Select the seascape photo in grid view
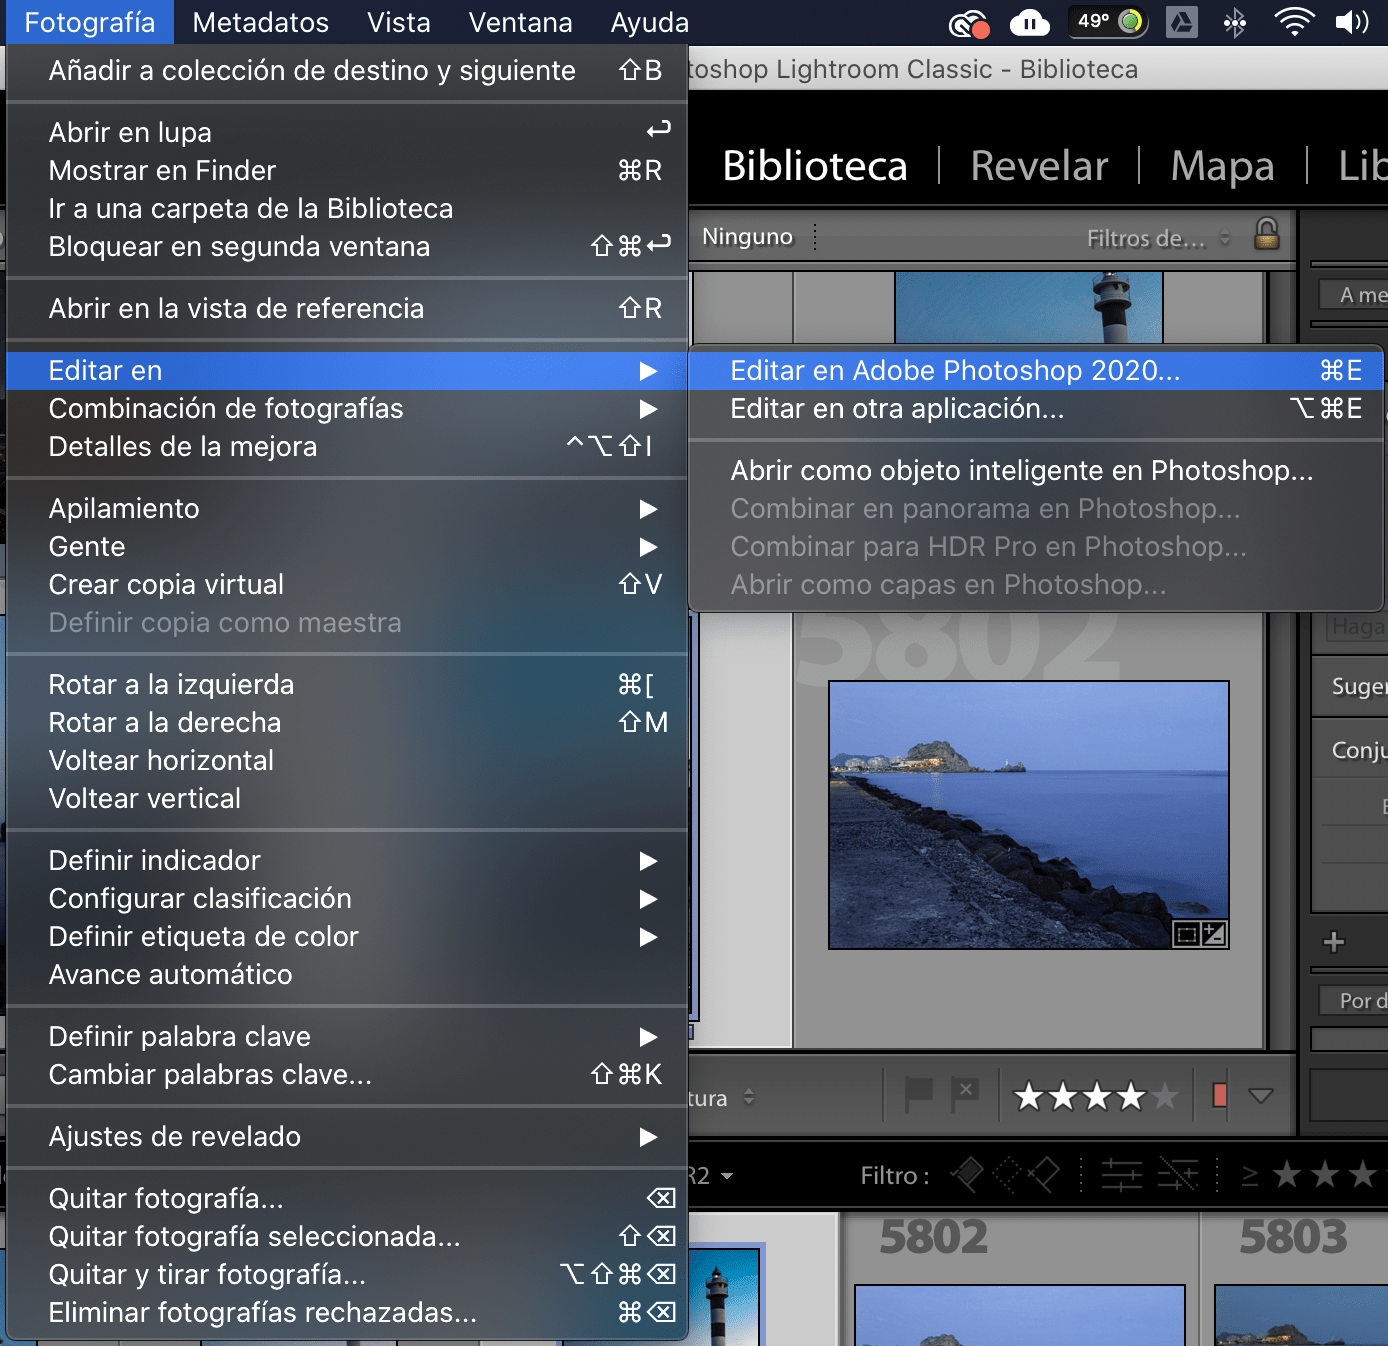The width and height of the screenshot is (1388, 1346). tap(1029, 815)
